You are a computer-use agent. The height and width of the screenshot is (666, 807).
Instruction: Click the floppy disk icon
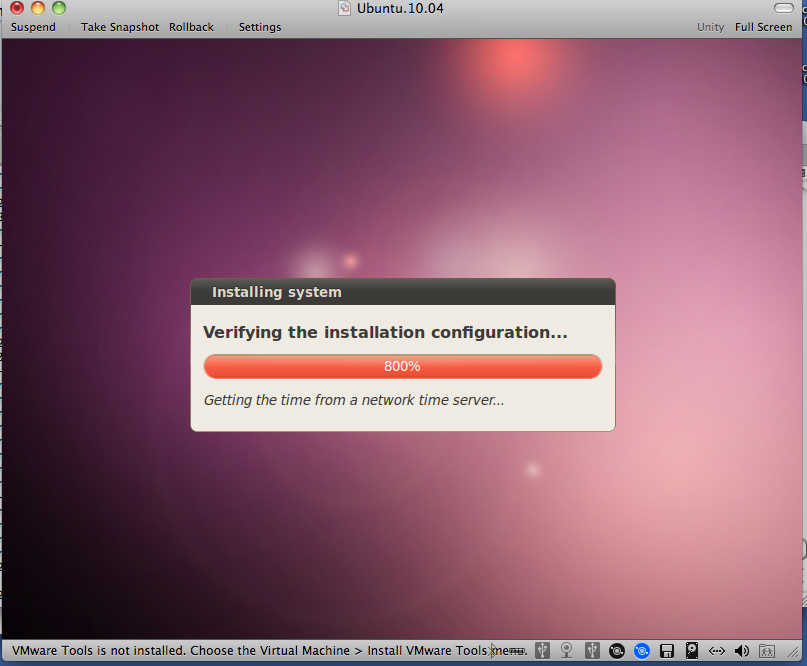click(667, 652)
